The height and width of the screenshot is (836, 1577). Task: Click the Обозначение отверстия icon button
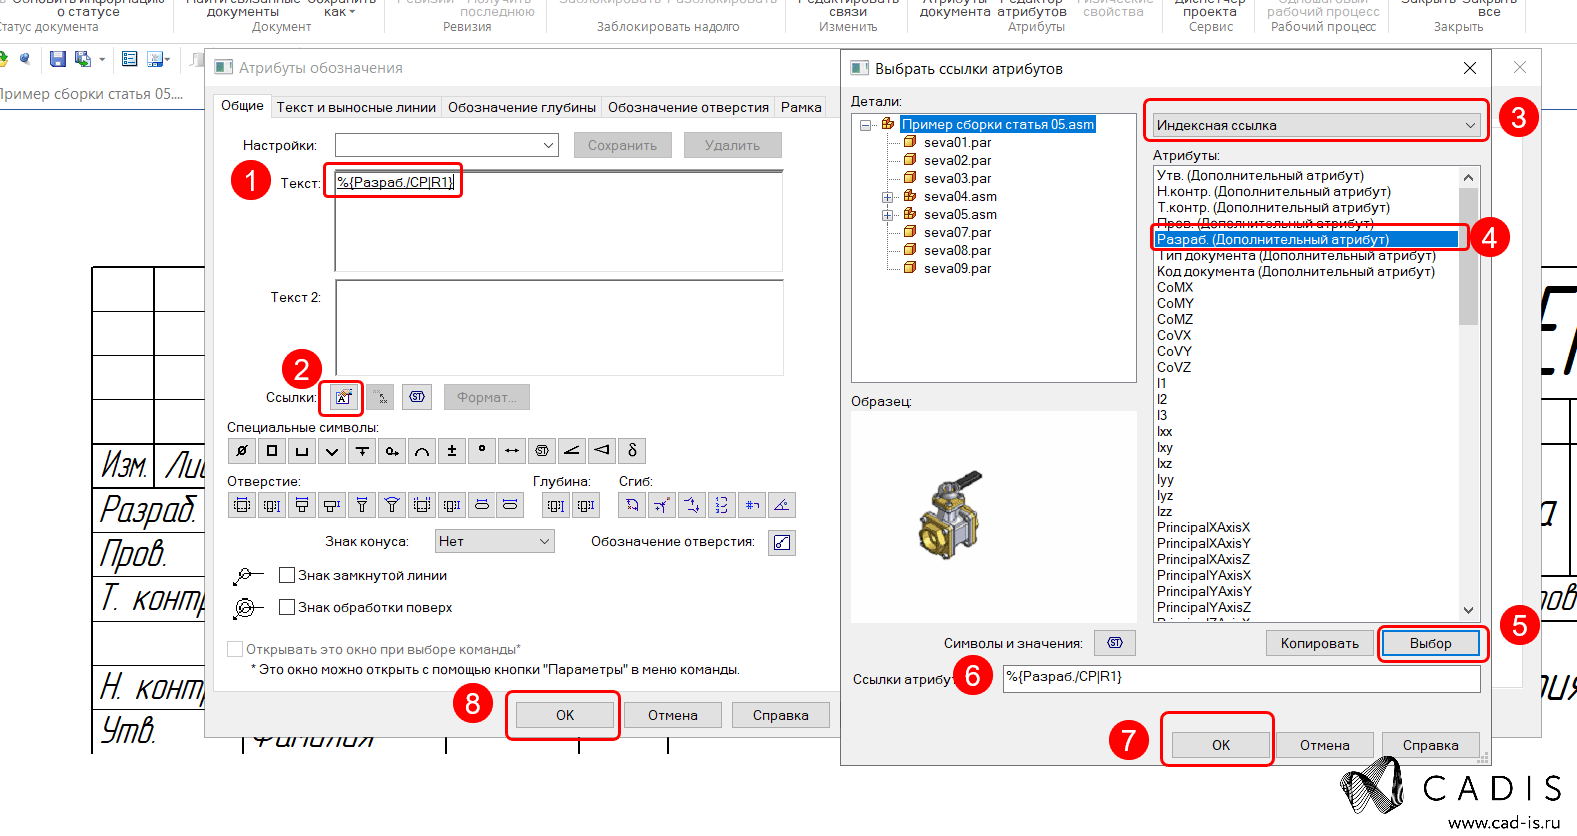coord(782,542)
